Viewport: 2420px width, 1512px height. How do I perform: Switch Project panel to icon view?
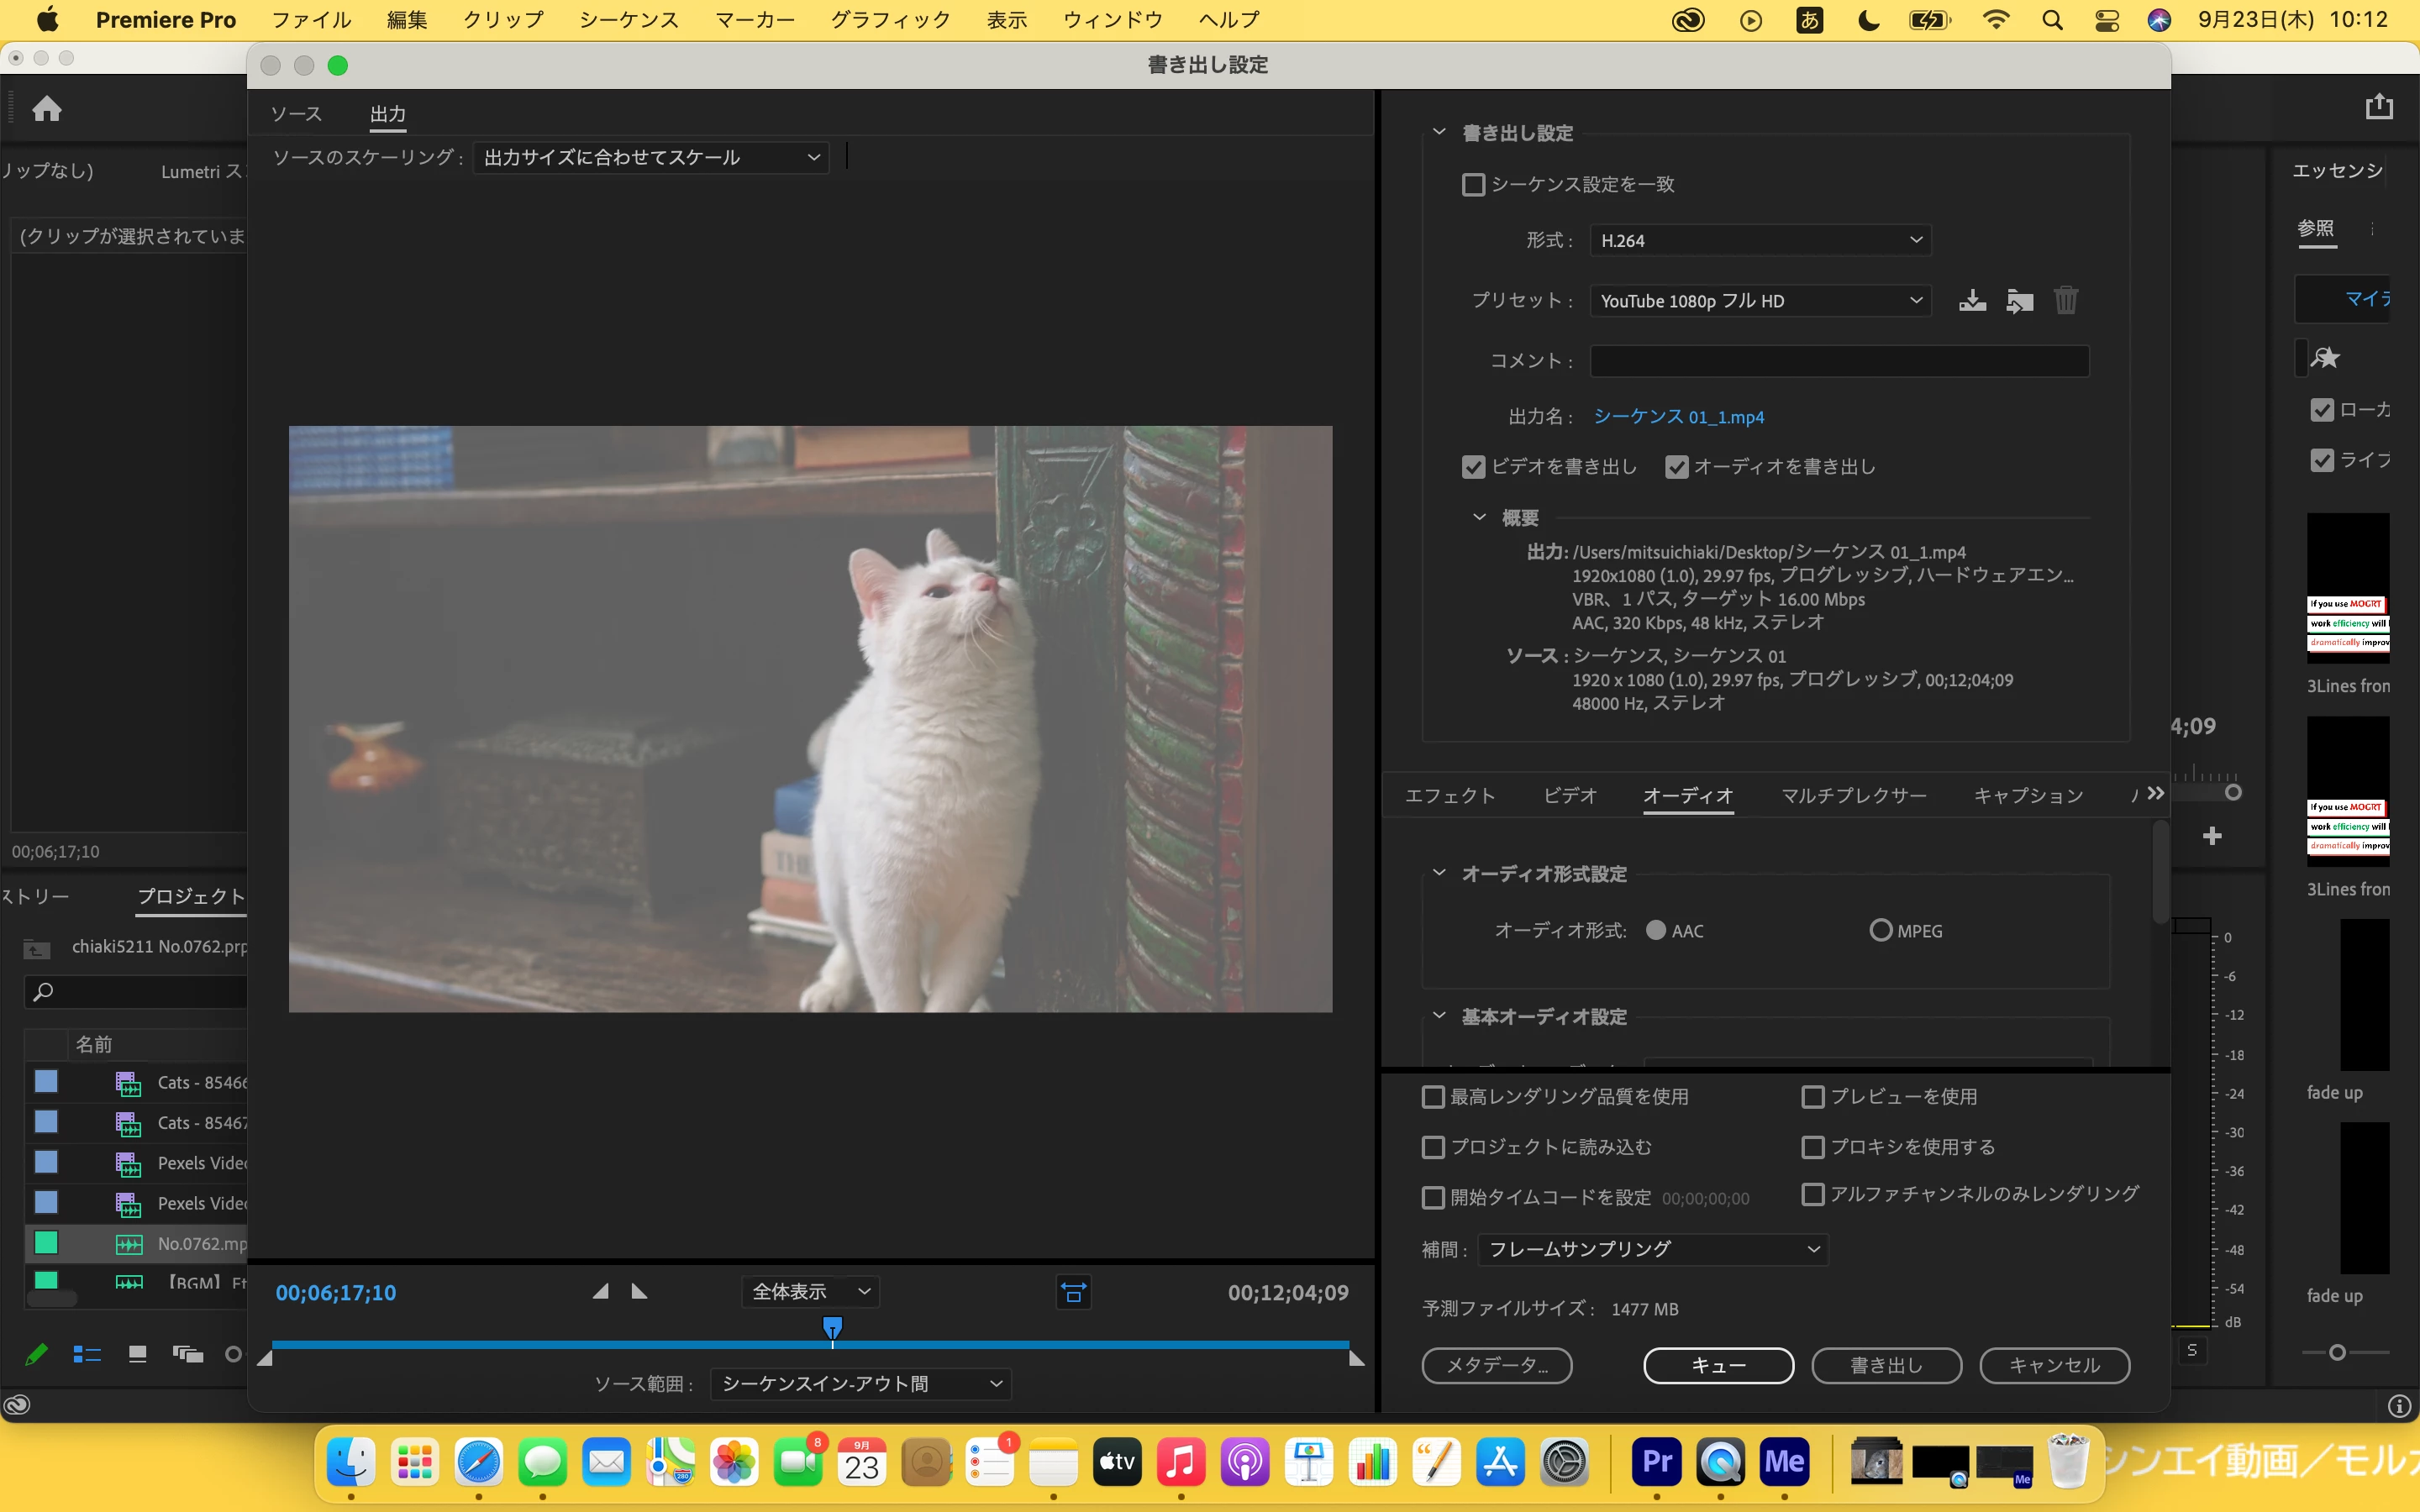(138, 1354)
